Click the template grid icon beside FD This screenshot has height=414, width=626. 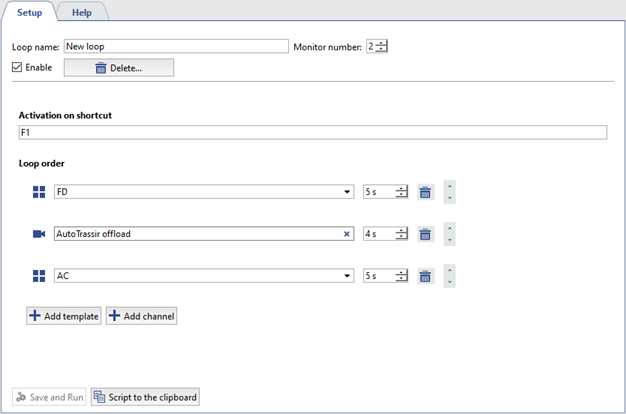pyautogui.click(x=39, y=192)
